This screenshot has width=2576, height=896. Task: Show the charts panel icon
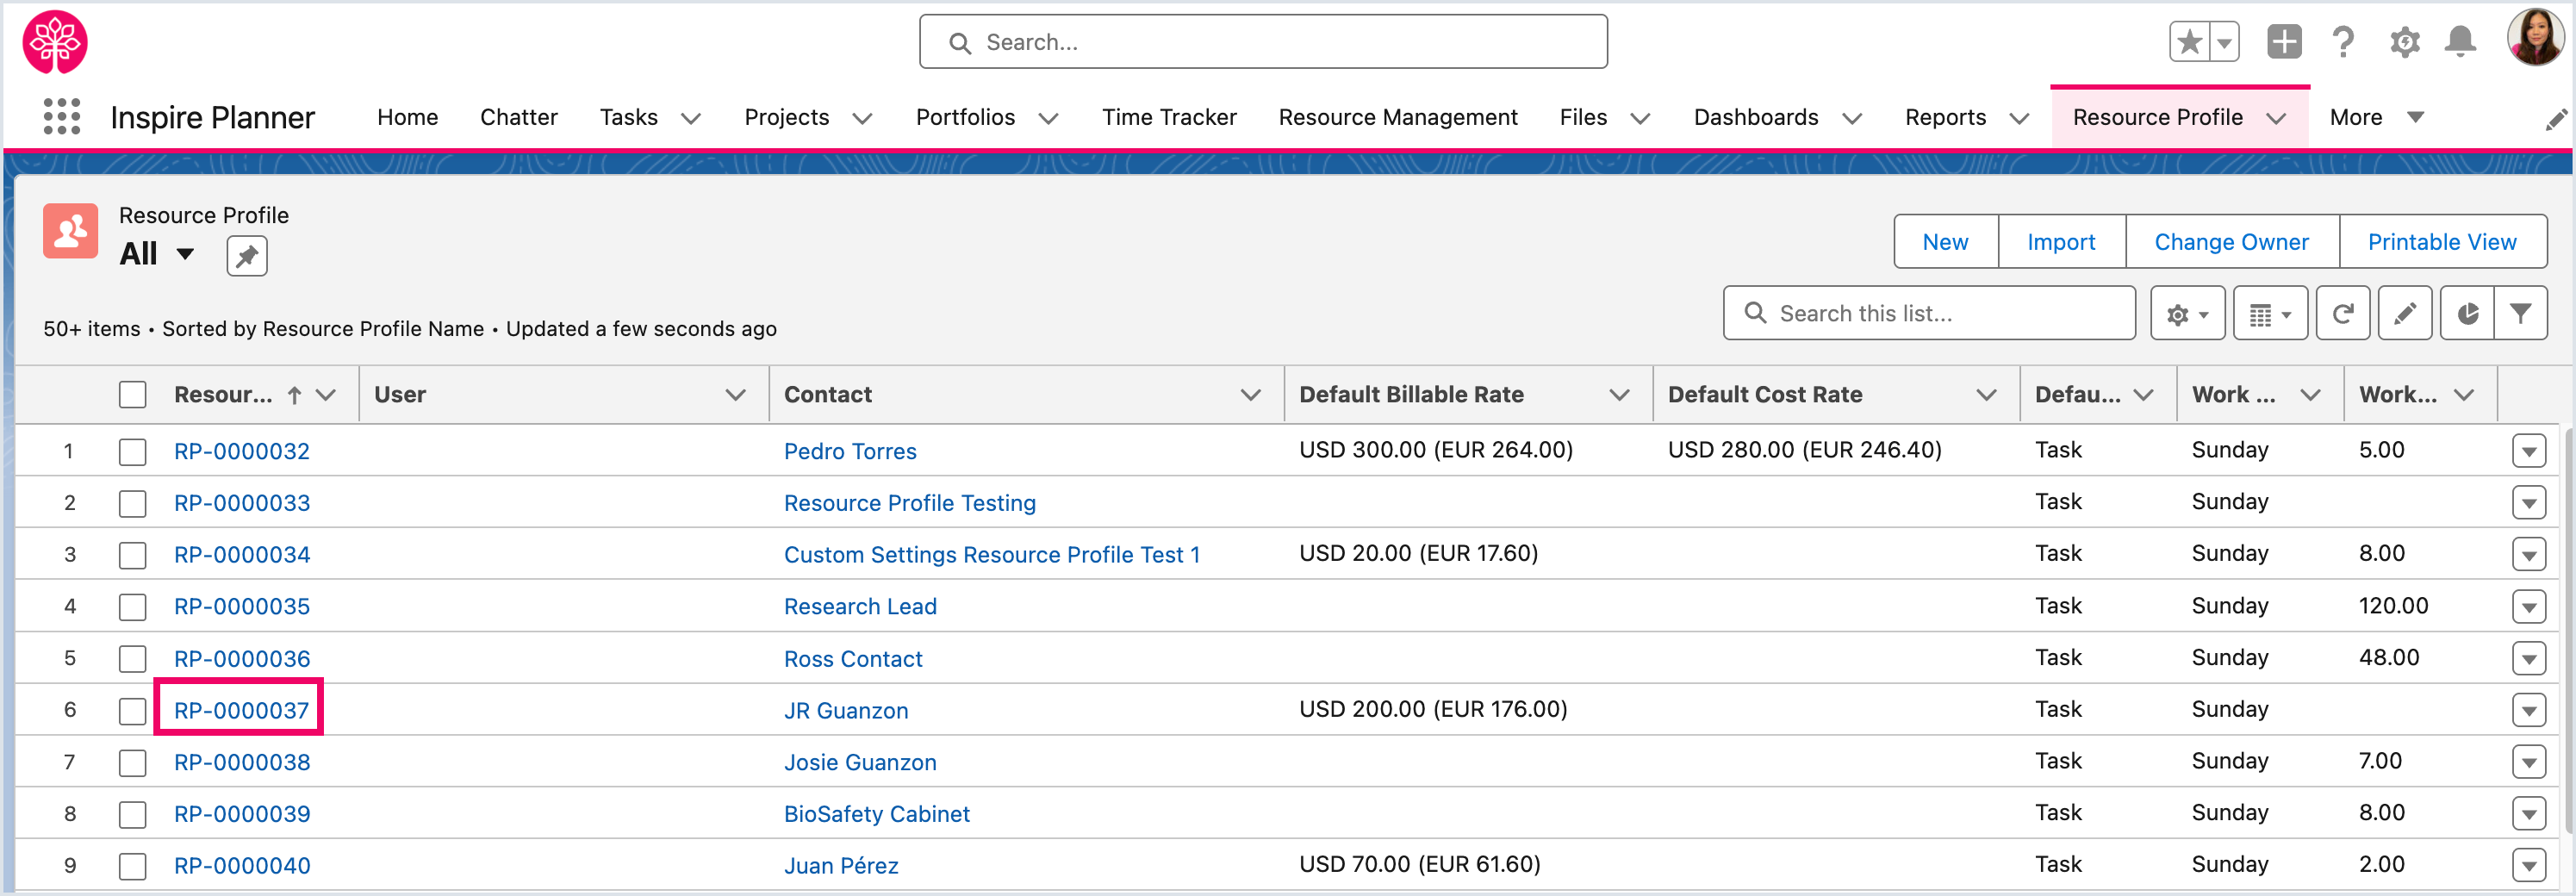(2467, 314)
